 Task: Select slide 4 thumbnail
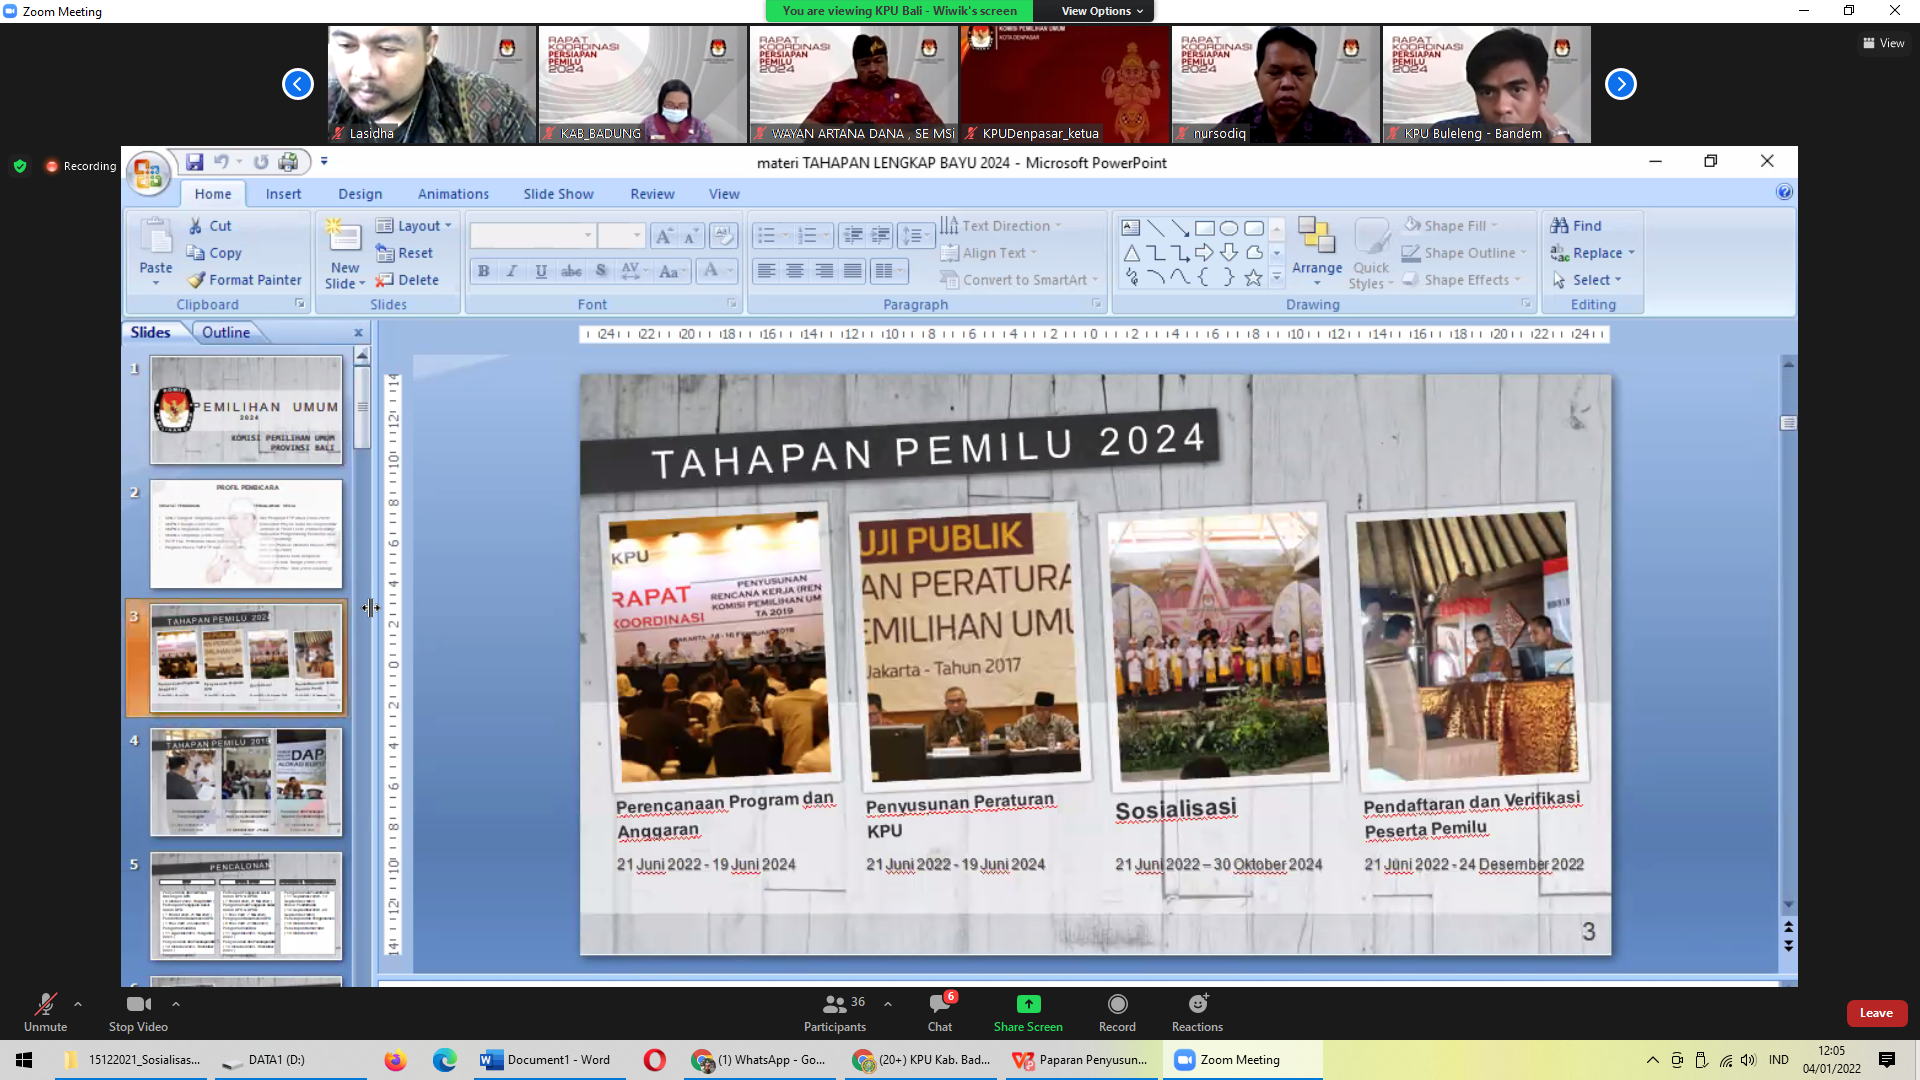(x=246, y=782)
